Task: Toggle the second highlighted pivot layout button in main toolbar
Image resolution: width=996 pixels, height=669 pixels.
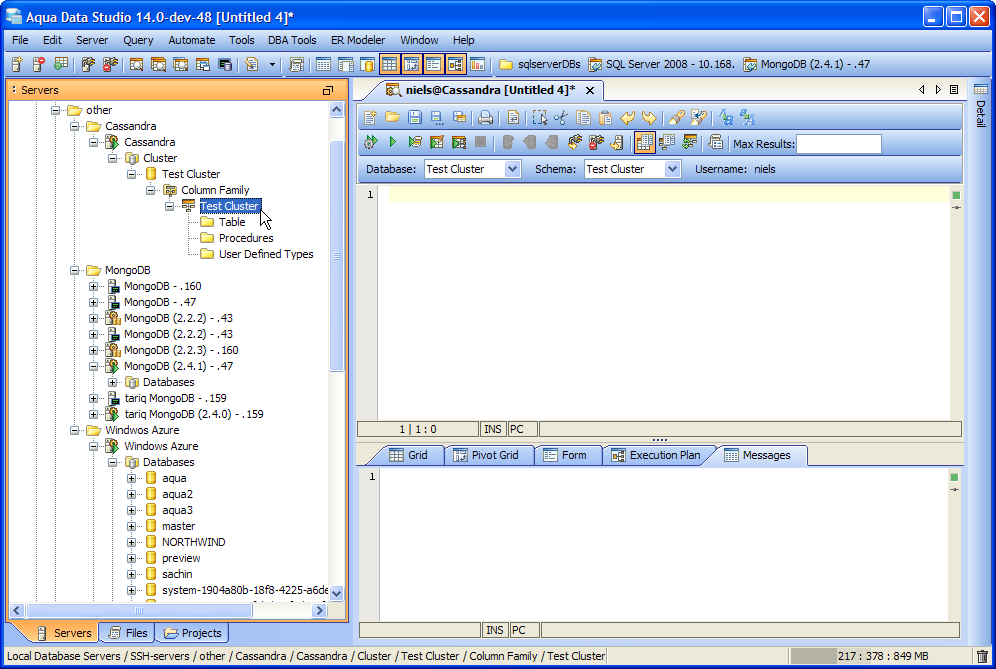Action: pyautogui.click(x=412, y=64)
